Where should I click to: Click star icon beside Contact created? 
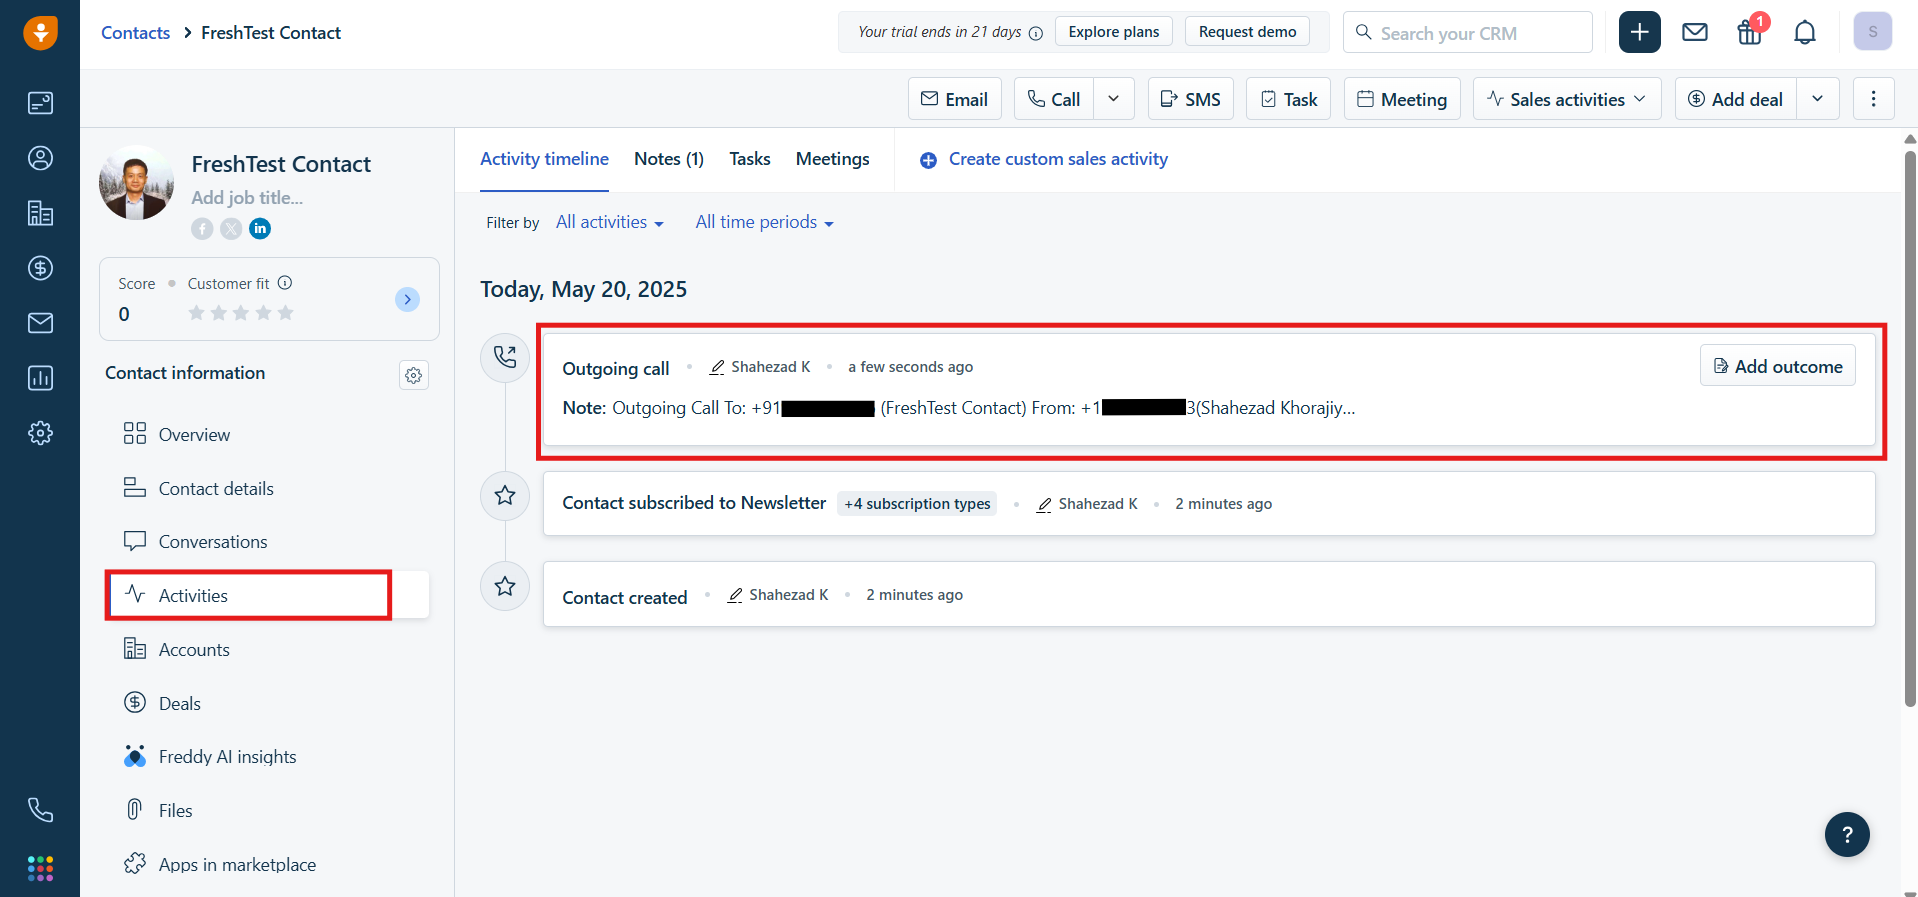[505, 586]
